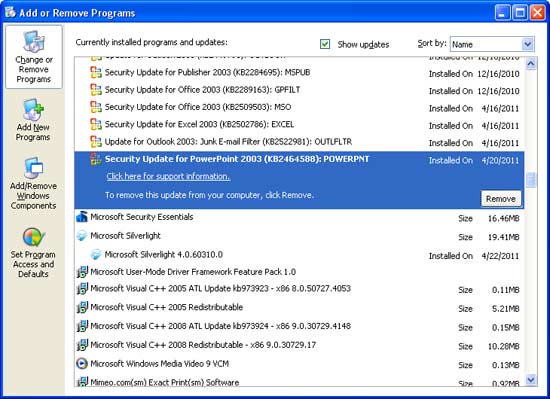This screenshot has width=550, height=399.
Task: Select the Microsoft Silverlight entry text
Action: pyautogui.click(x=125, y=236)
